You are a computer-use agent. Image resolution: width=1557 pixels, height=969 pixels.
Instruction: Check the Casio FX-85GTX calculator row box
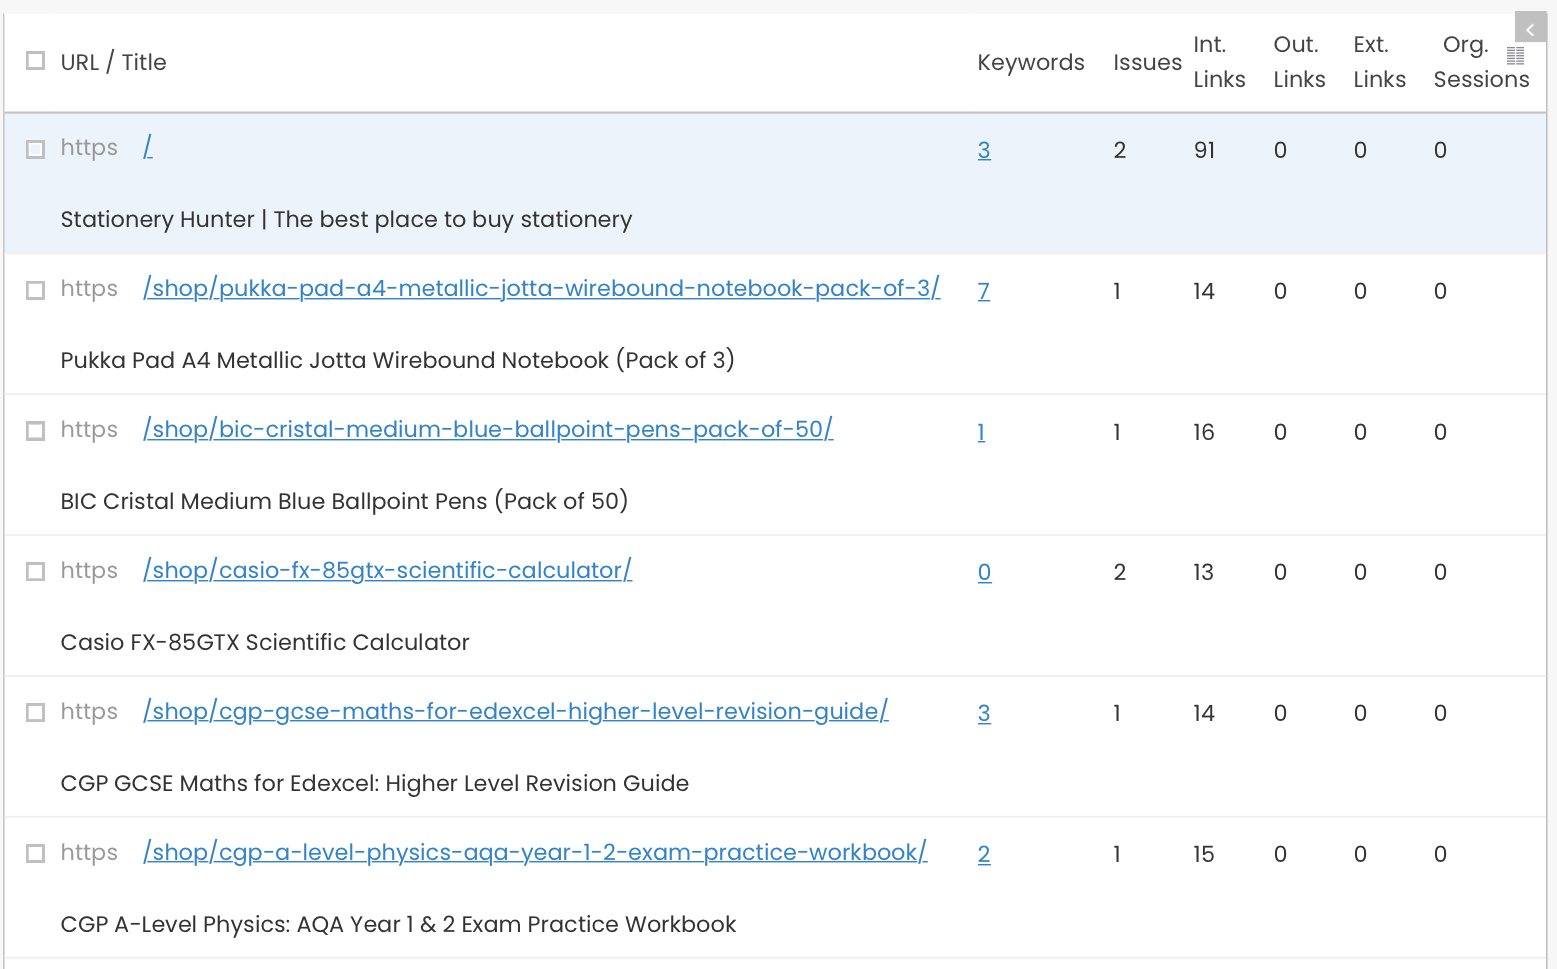click(x=36, y=571)
